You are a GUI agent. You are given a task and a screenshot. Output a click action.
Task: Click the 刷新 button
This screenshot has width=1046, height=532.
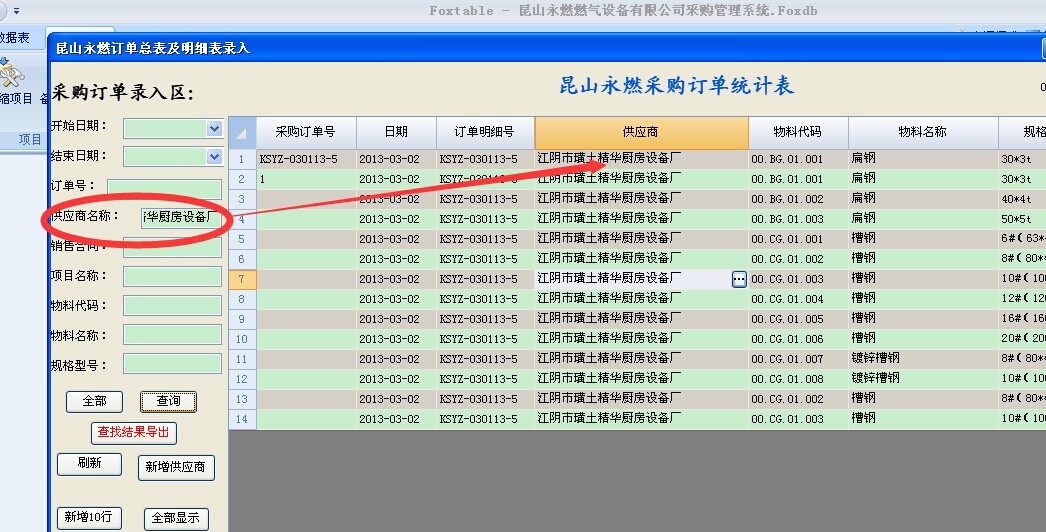click(89, 464)
